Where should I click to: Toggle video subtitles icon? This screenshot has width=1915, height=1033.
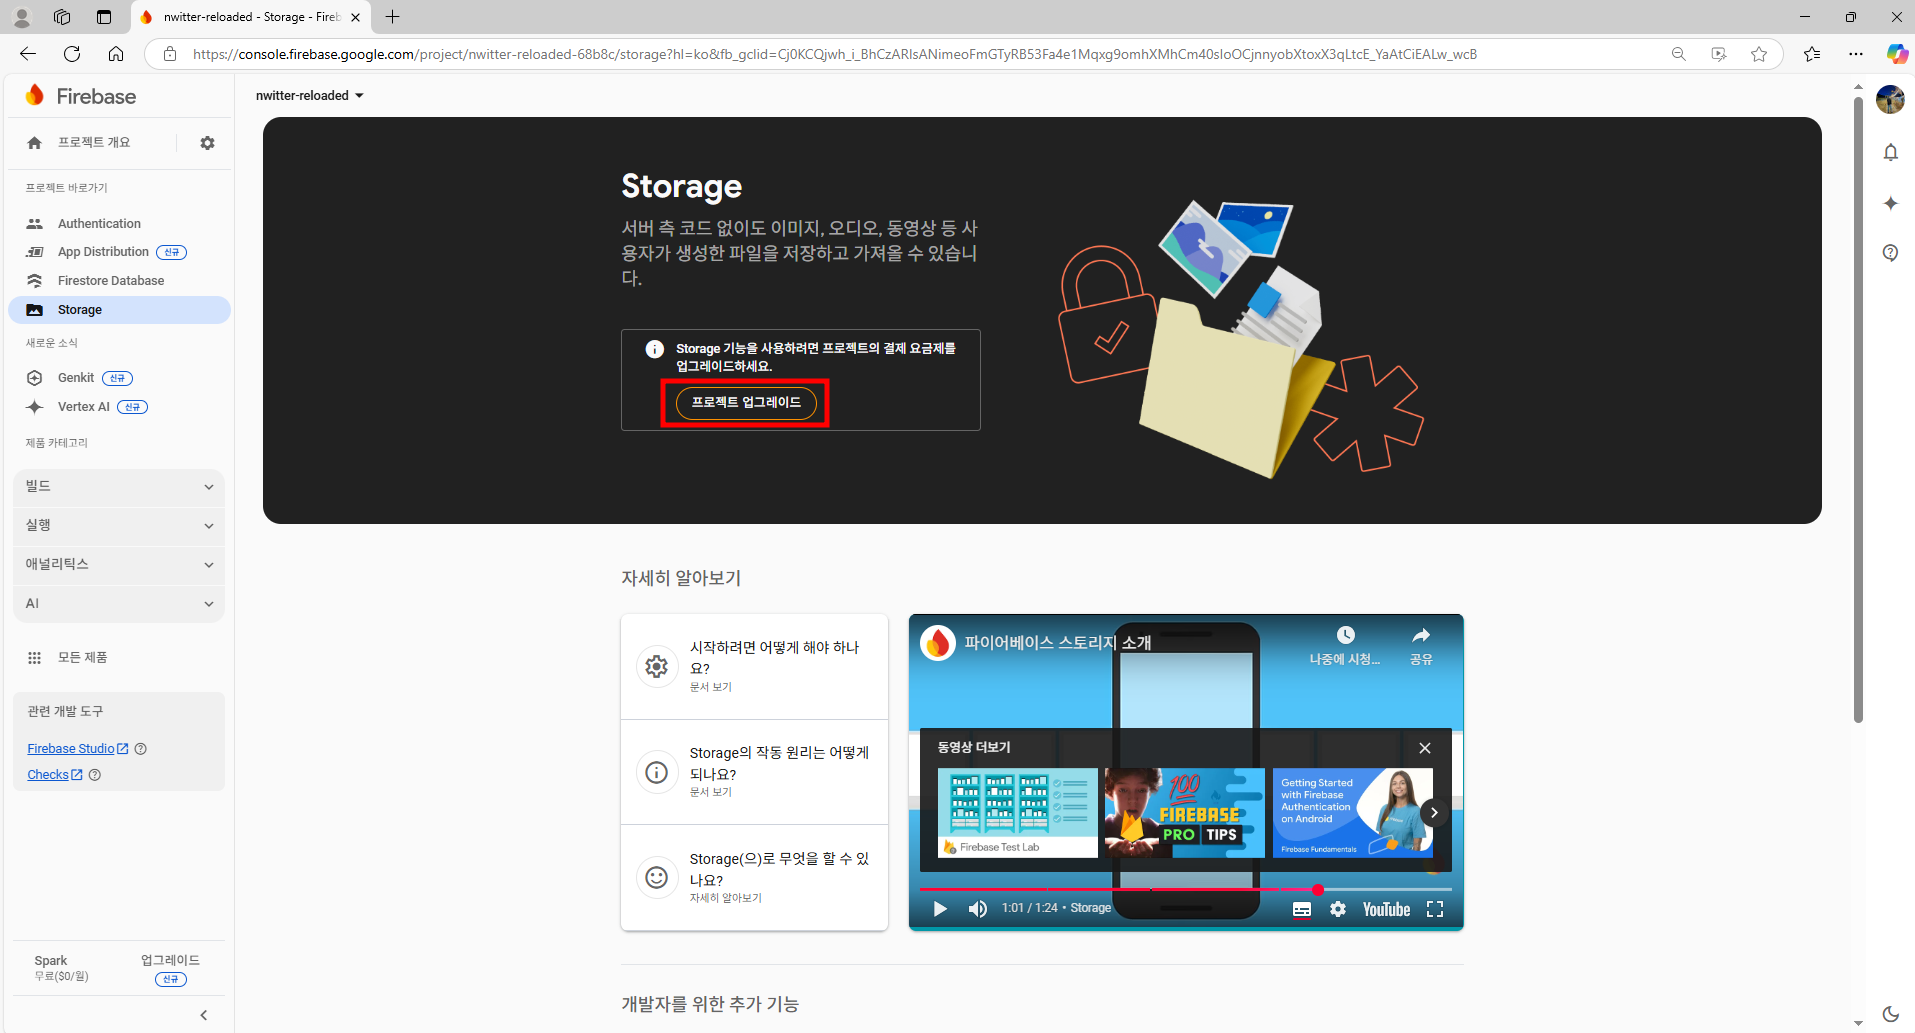[1301, 909]
